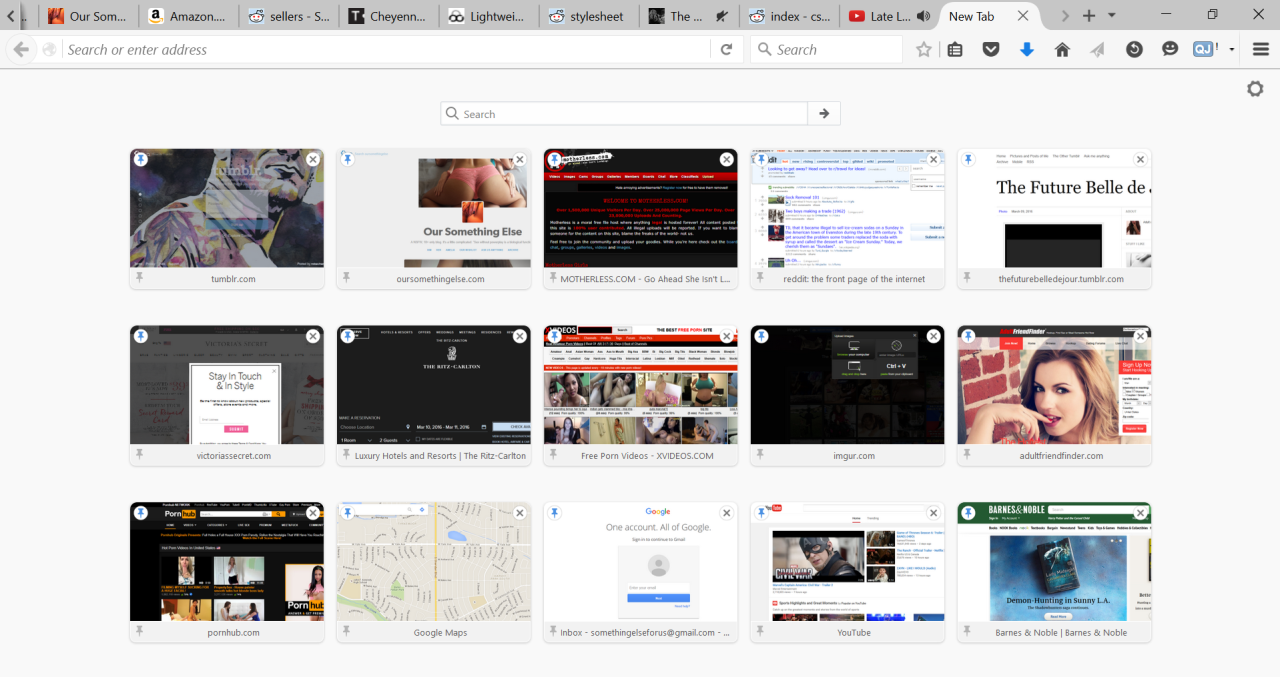Go back using the back arrow button
The height and width of the screenshot is (677, 1280).
[20, 49]
